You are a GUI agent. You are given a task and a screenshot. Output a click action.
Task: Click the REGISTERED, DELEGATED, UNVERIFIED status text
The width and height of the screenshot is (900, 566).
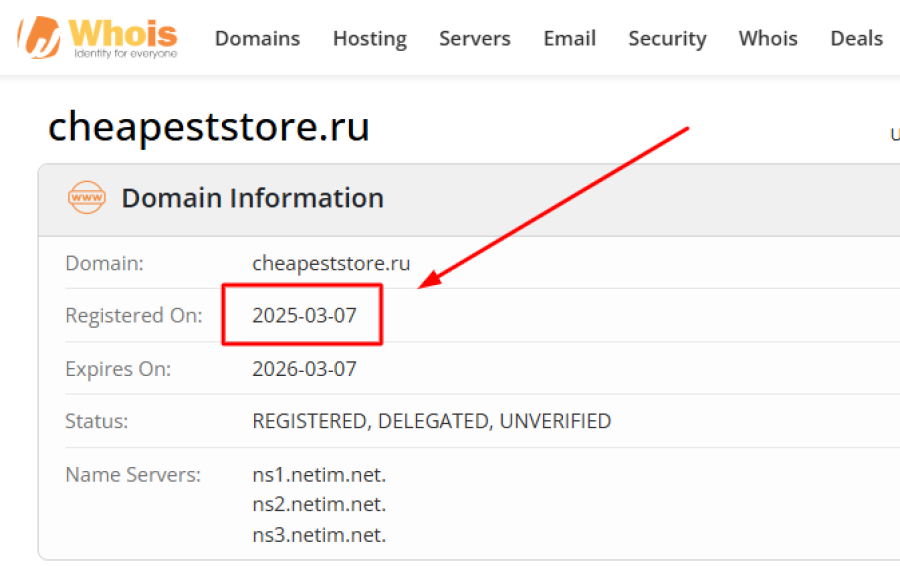tap(431, 421)
